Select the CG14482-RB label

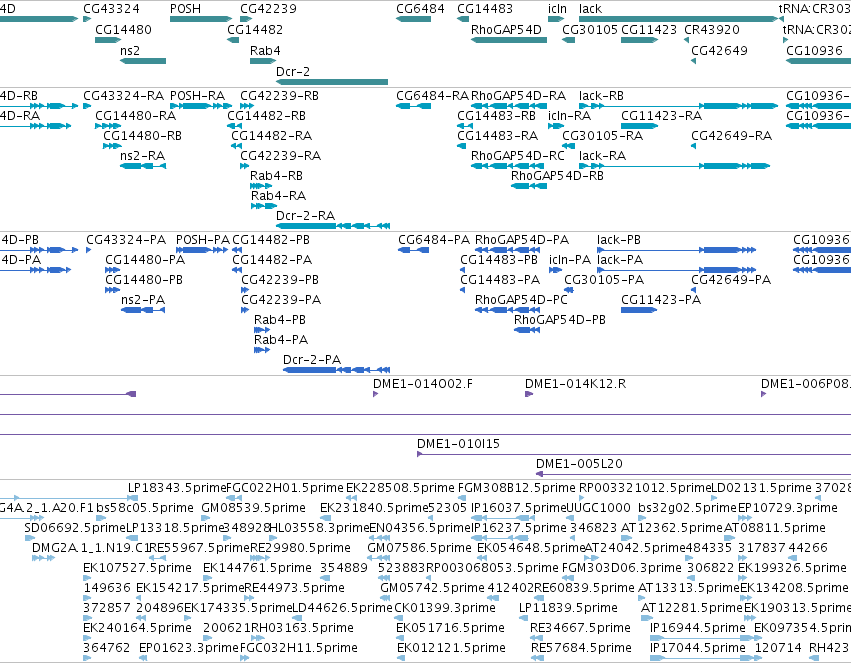click(x=266, y=116)
